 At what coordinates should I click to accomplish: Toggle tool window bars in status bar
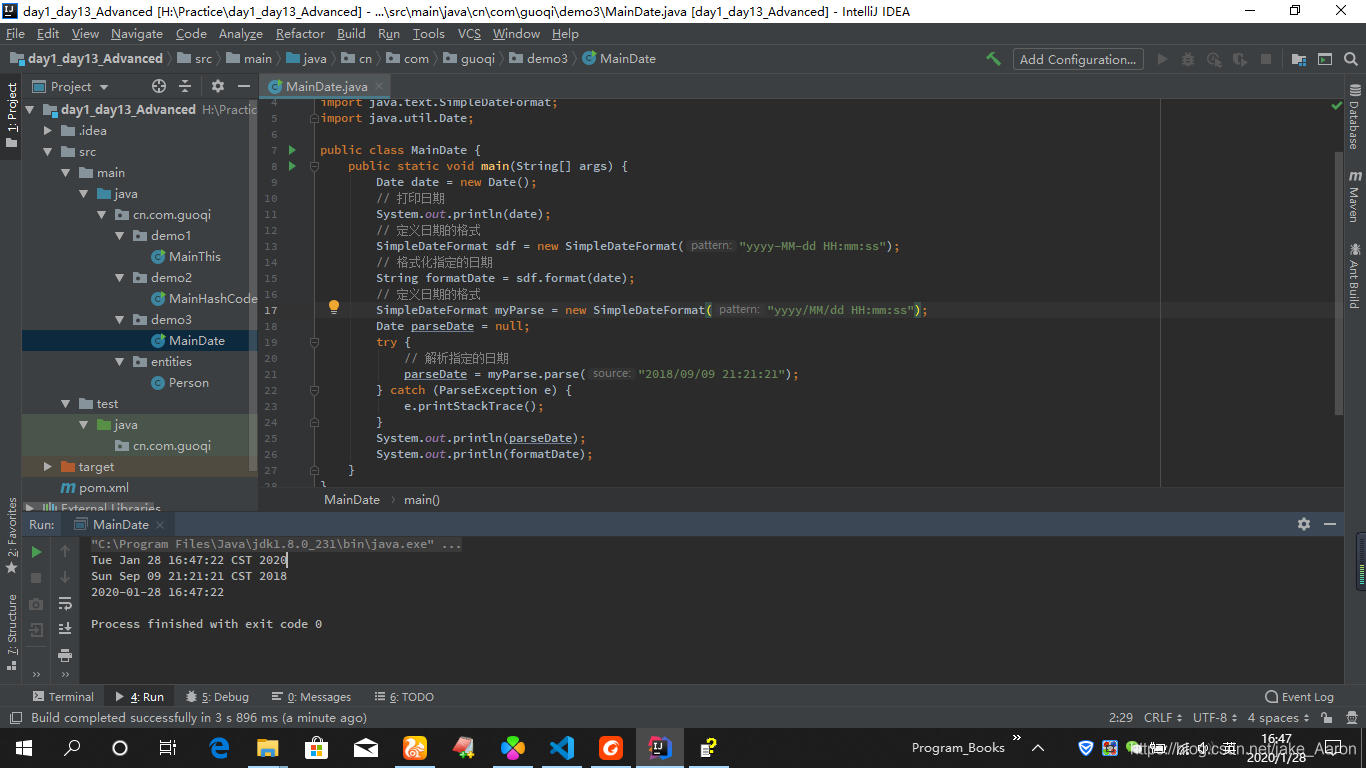(x=15, y=718)
